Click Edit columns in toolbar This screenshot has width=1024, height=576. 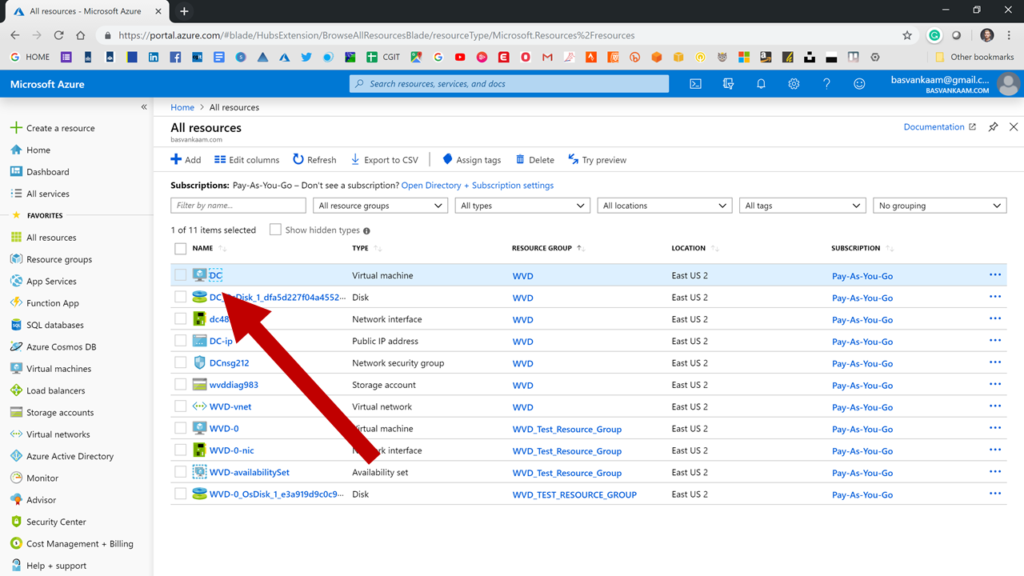coord(247,160)
